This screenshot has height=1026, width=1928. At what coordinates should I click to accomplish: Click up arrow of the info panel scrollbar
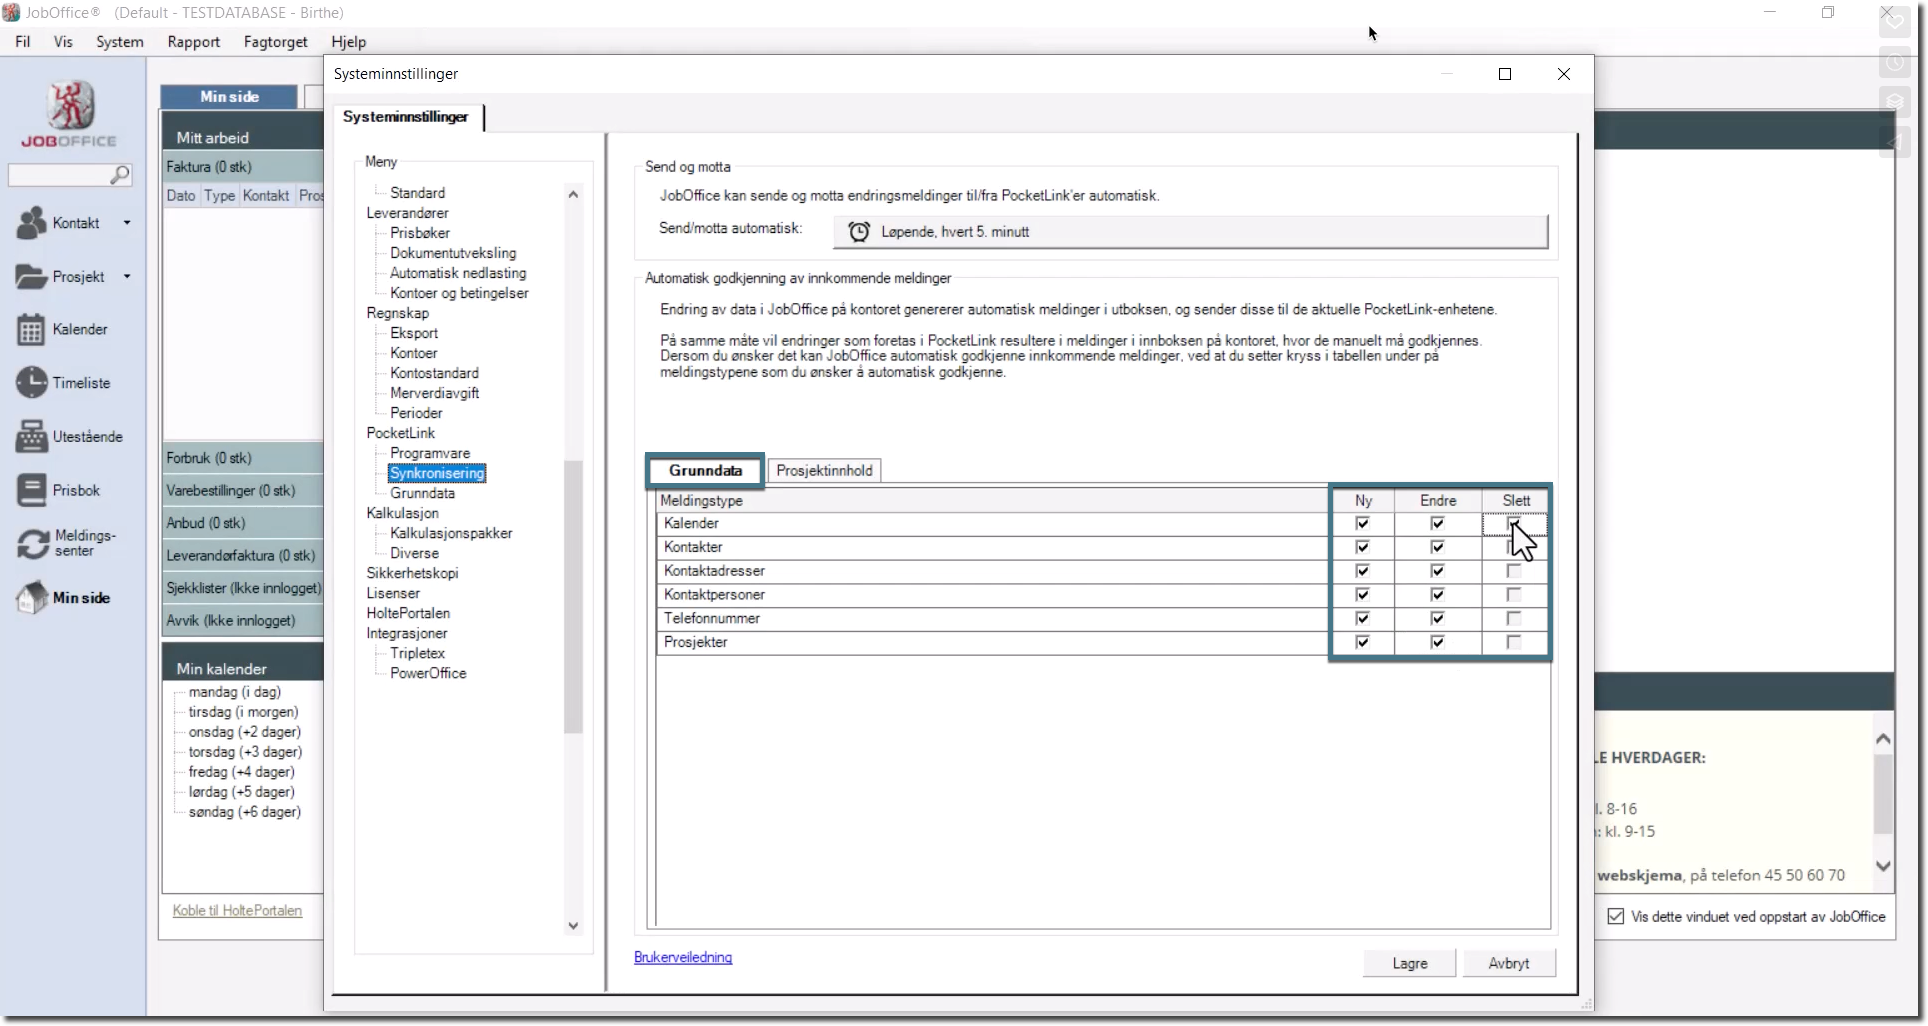1883,739
